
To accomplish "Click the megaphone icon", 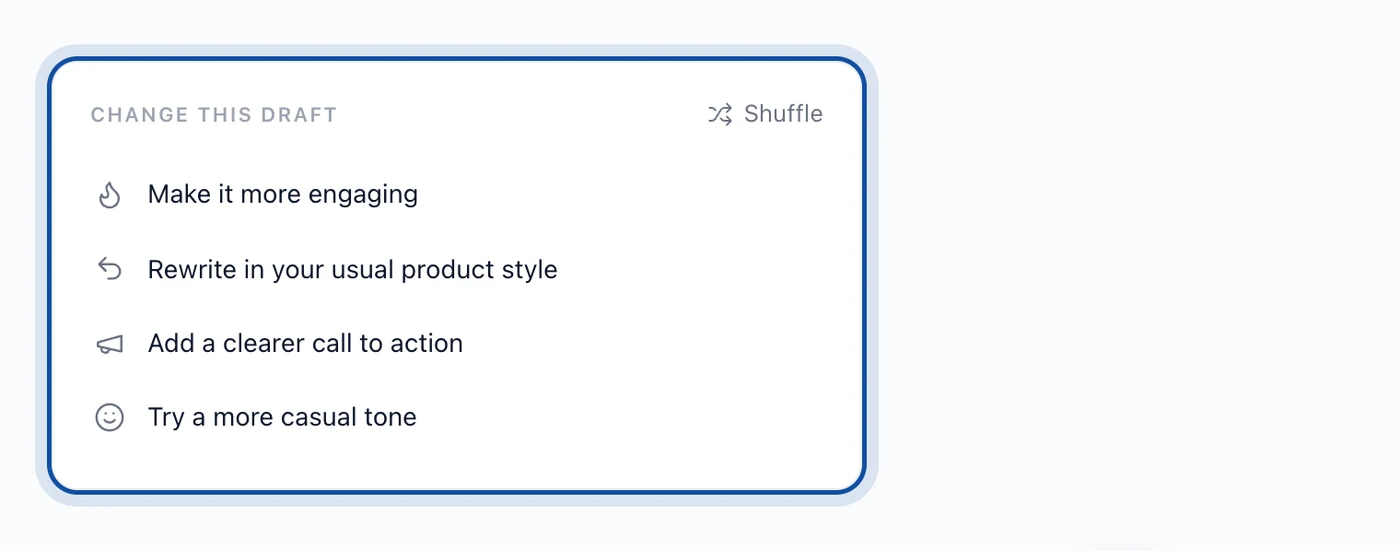I will pyautogui.click(x=109, y=344).
